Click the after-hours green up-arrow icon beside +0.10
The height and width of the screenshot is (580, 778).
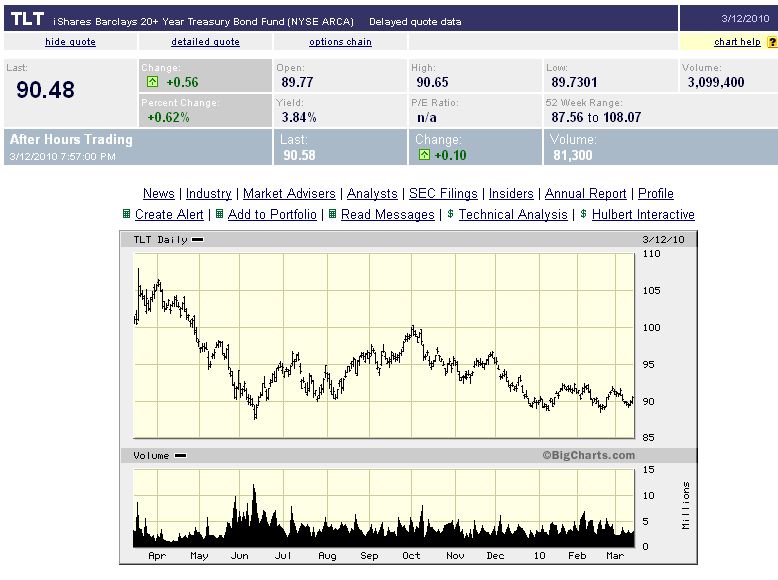(x=424, y=155)
